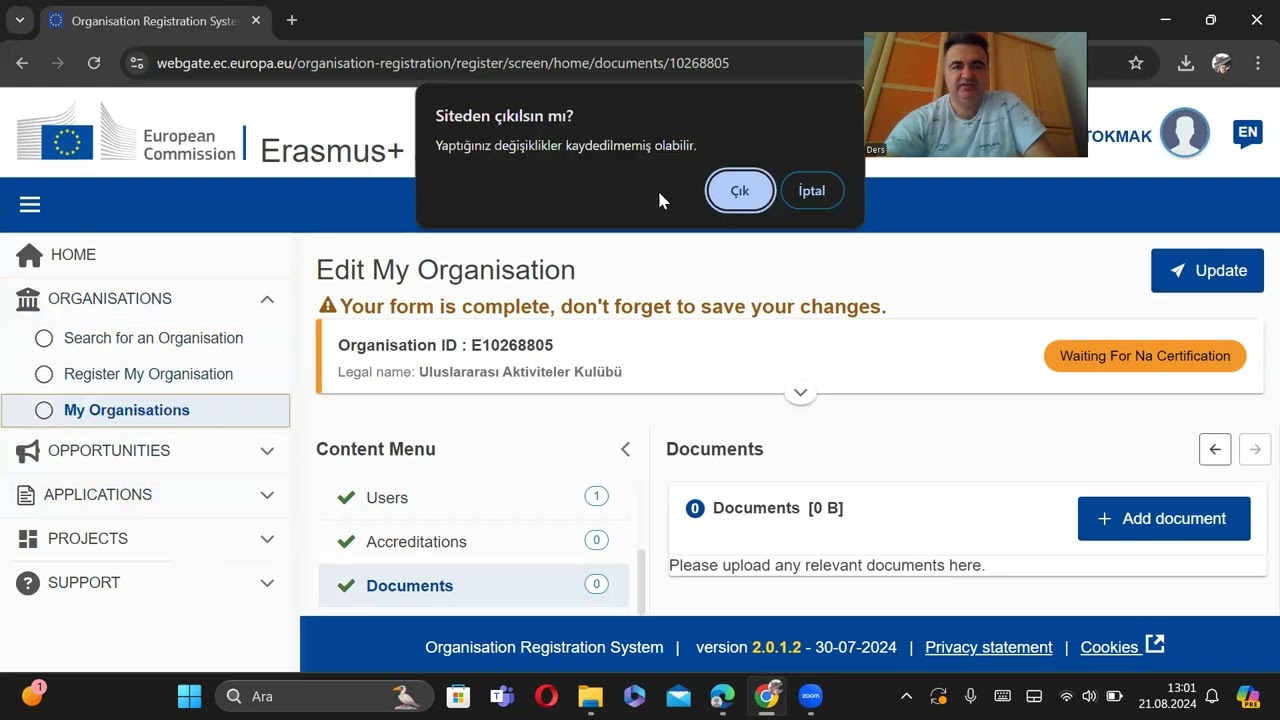Image resolution: width=1280 pixels, height=720 pixels.
Task: Open the Windows Start menu
Action: pyautogui.click(x=189, y=696)
